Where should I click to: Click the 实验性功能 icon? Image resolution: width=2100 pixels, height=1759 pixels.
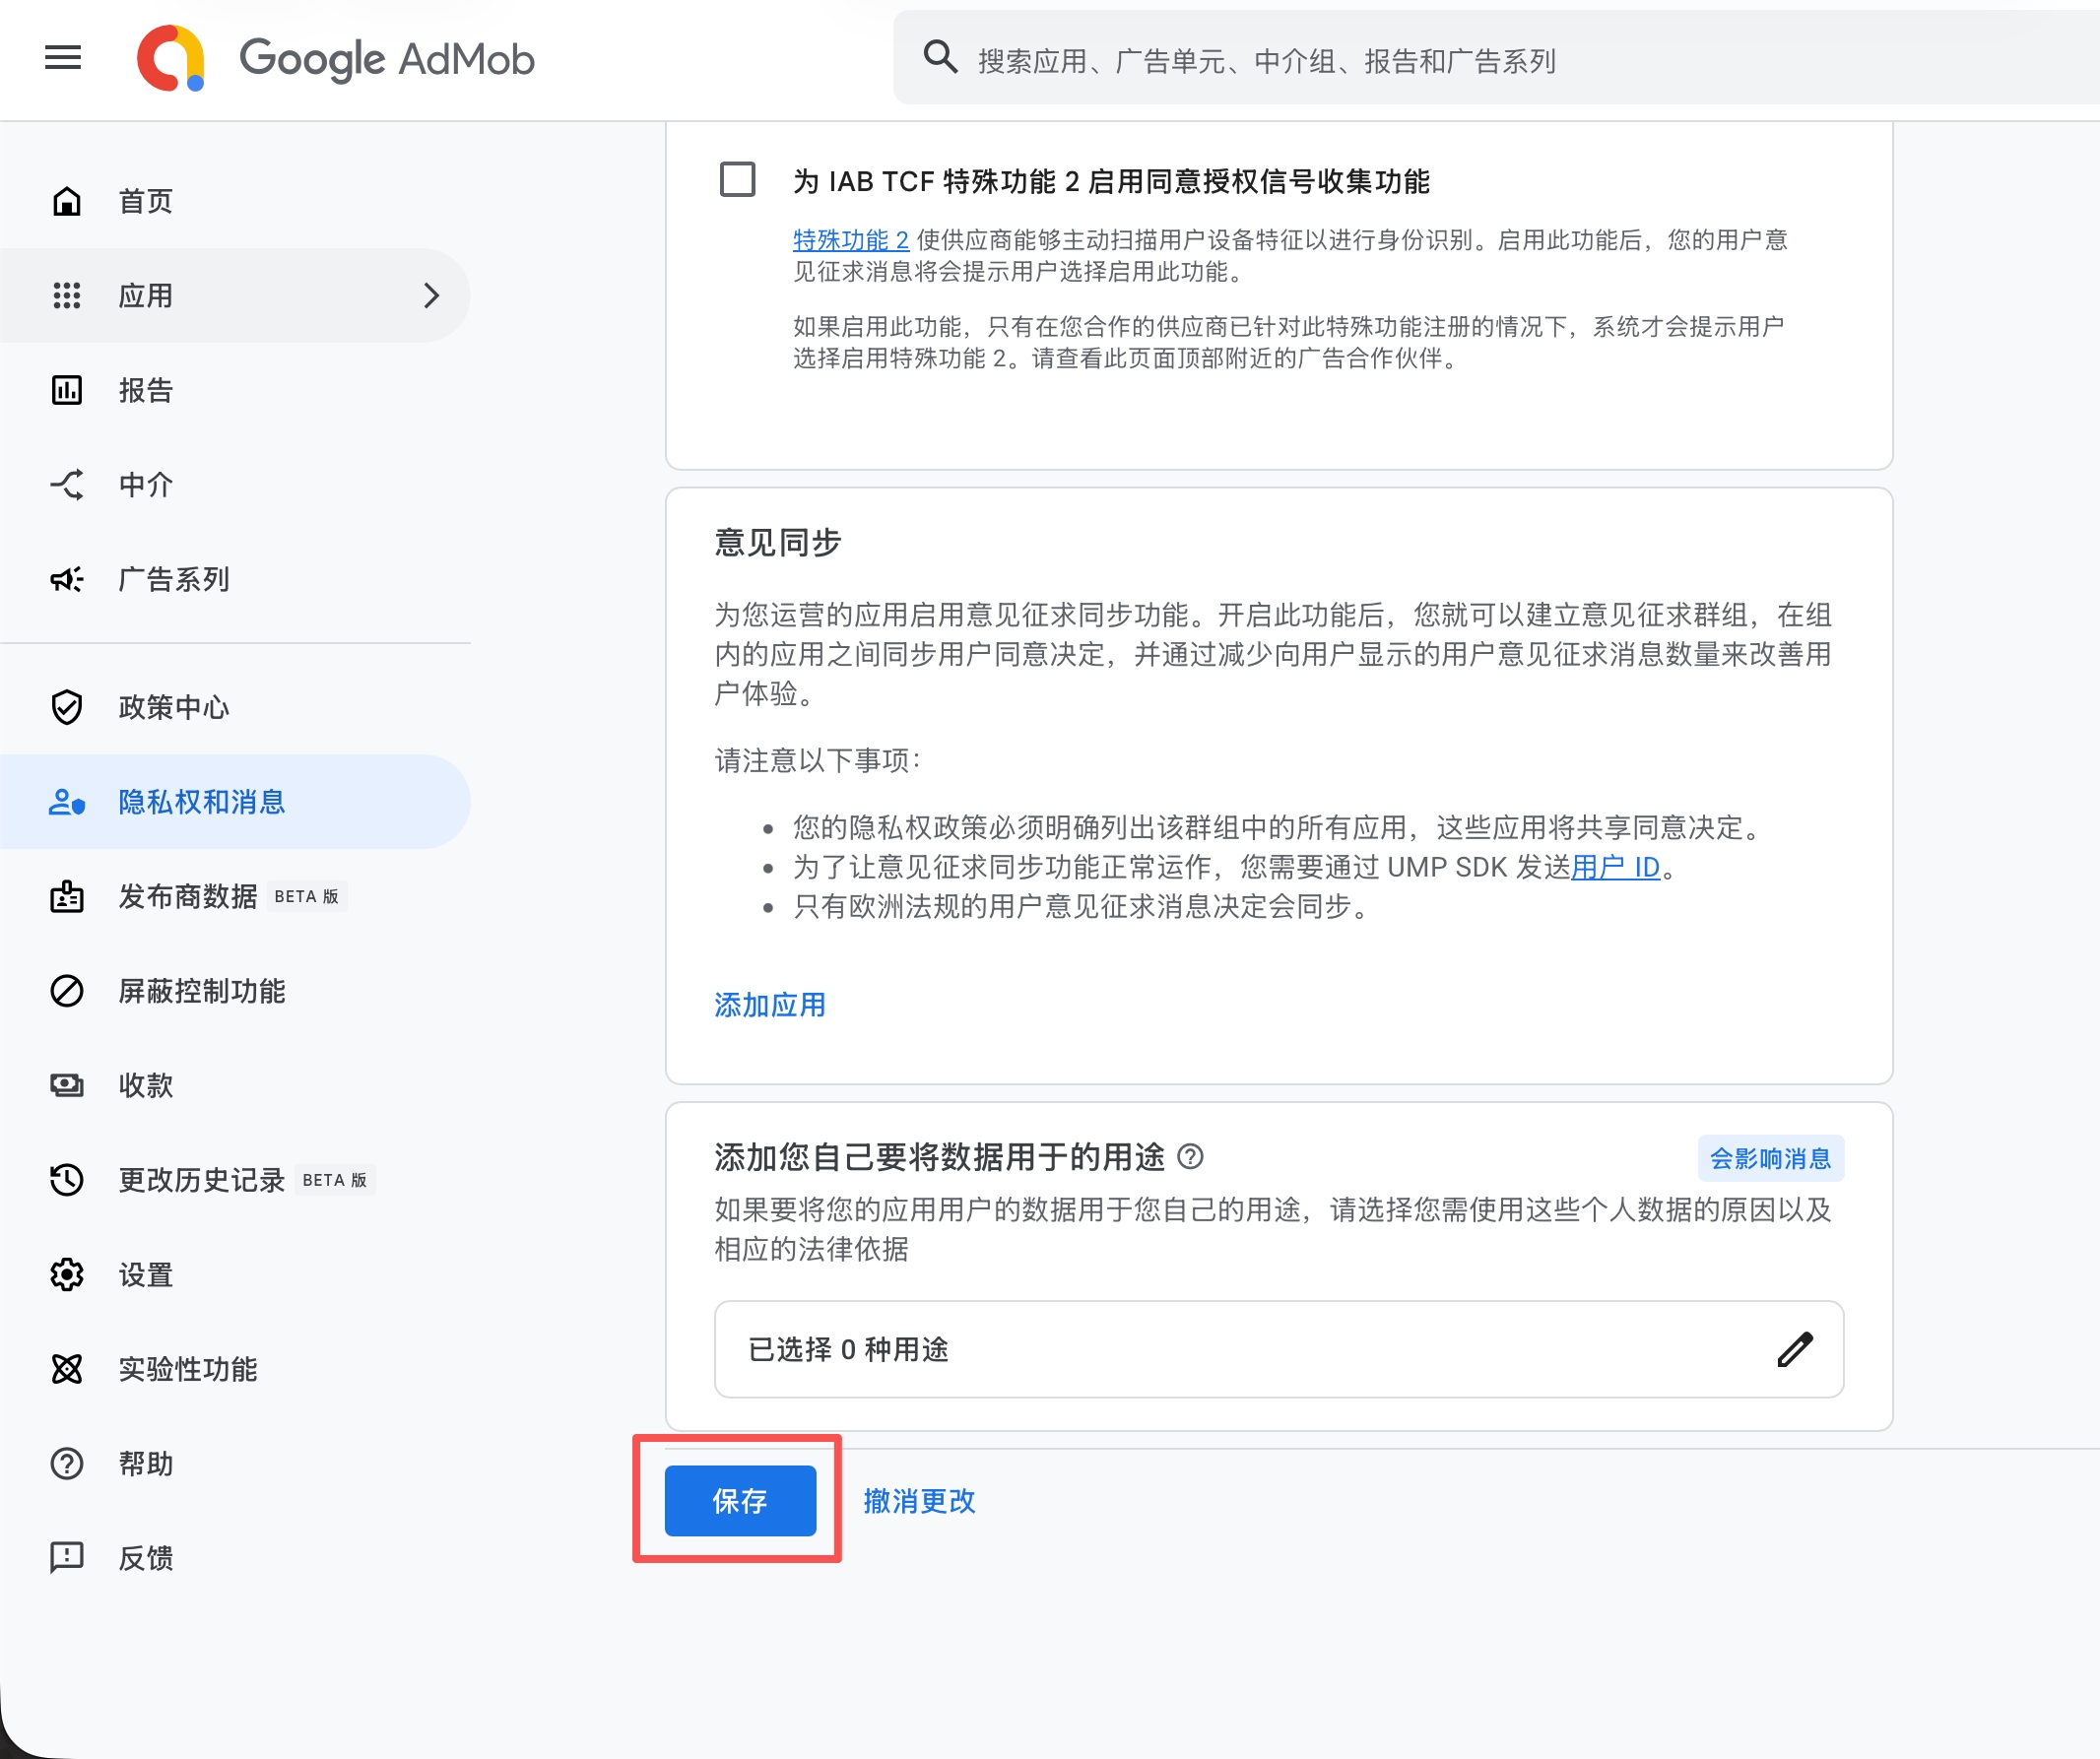coord(67,1369)
